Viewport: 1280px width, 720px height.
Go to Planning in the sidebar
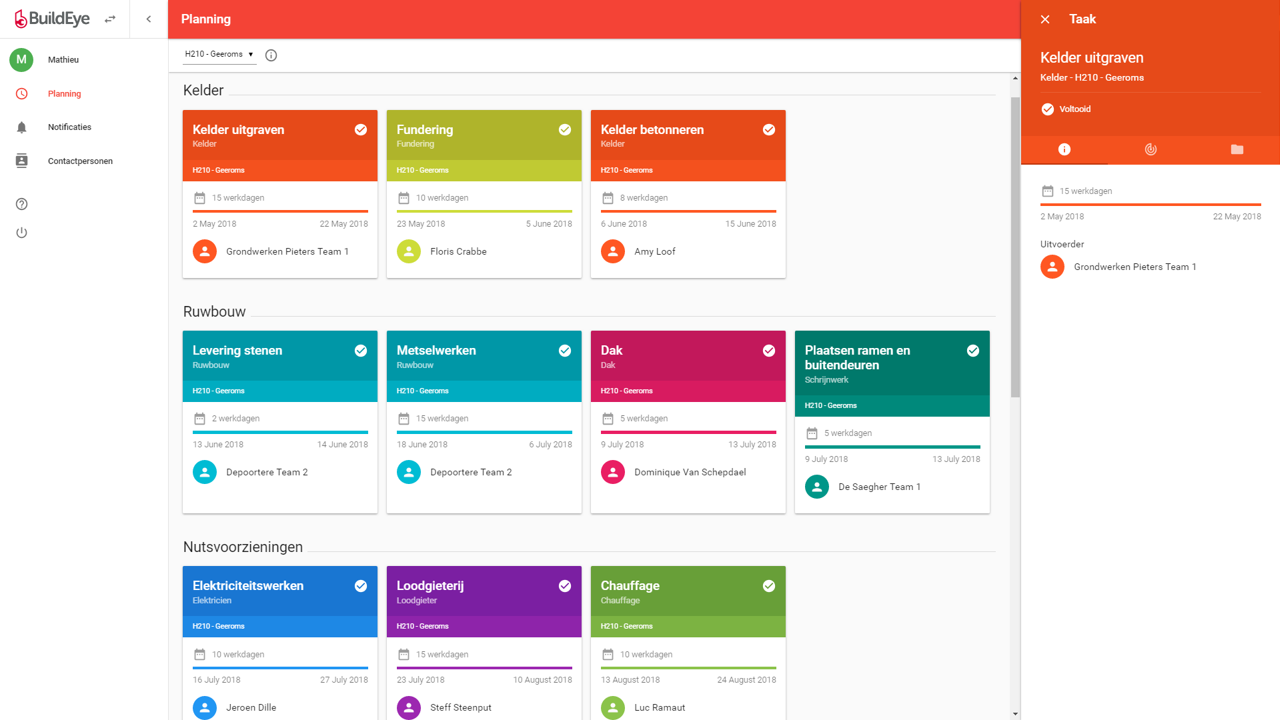[x=64, y=94]
